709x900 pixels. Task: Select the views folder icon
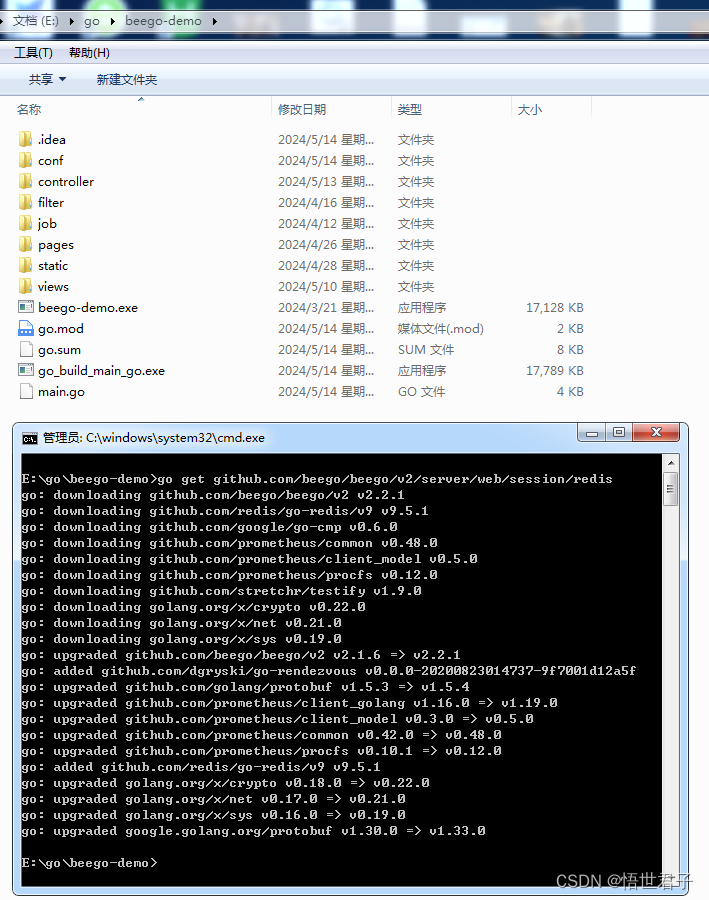25,286
